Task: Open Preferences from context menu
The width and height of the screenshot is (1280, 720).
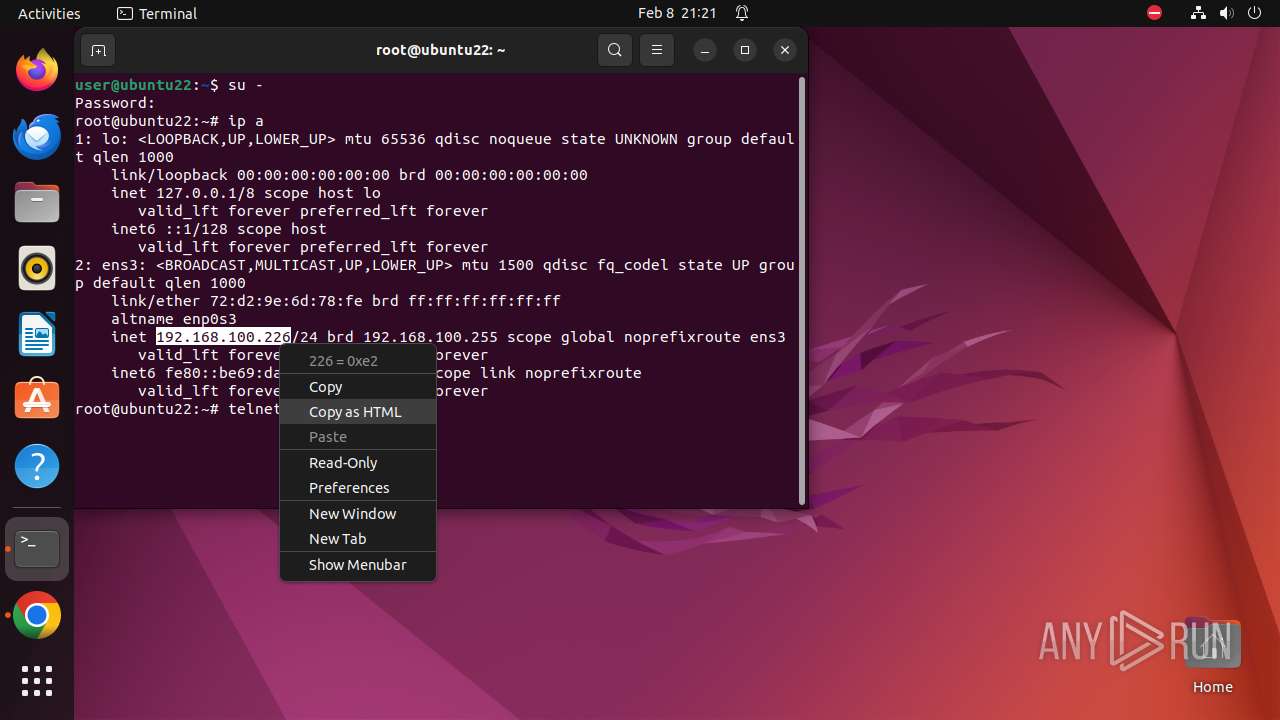Action: point(358,488)
